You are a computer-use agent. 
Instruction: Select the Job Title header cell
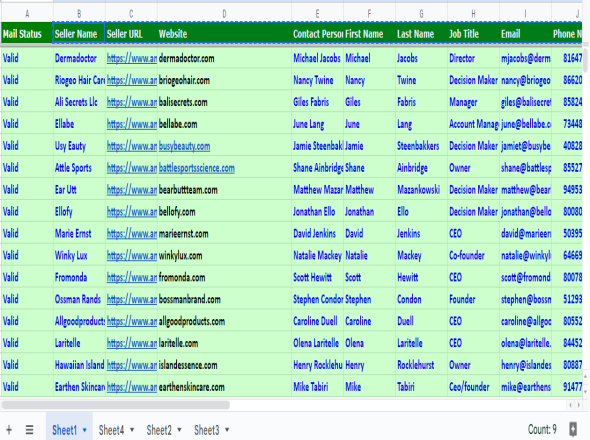click(x=473, y=34)
